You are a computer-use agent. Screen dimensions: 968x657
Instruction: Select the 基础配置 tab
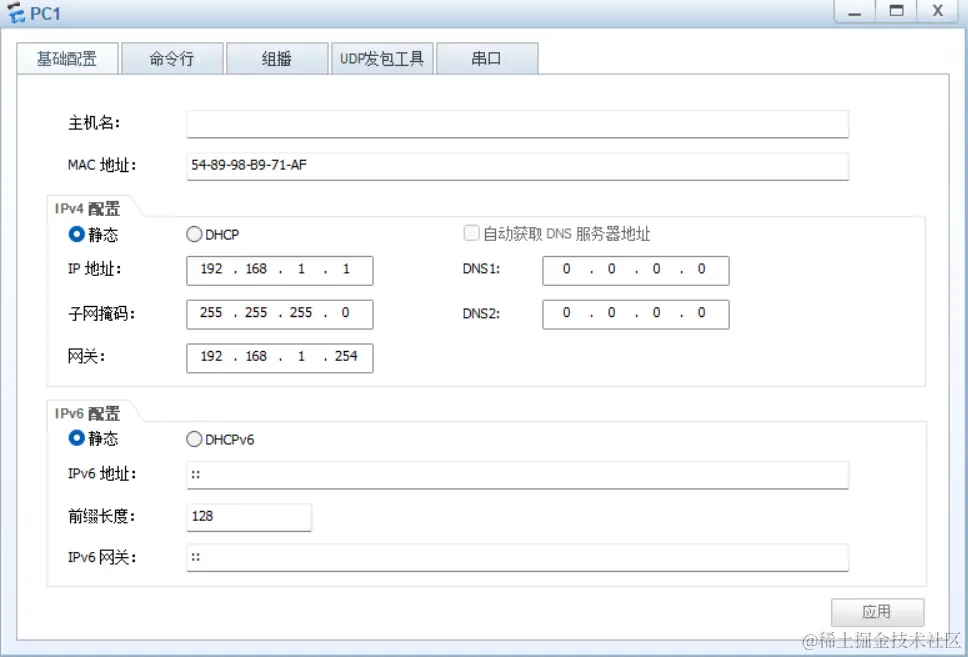[x=66, y=58]
